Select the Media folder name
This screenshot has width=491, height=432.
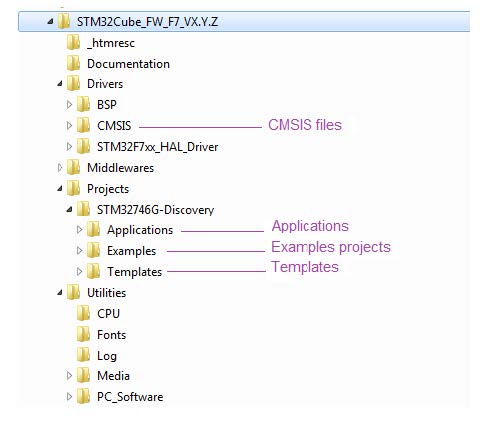coord(113,376)
